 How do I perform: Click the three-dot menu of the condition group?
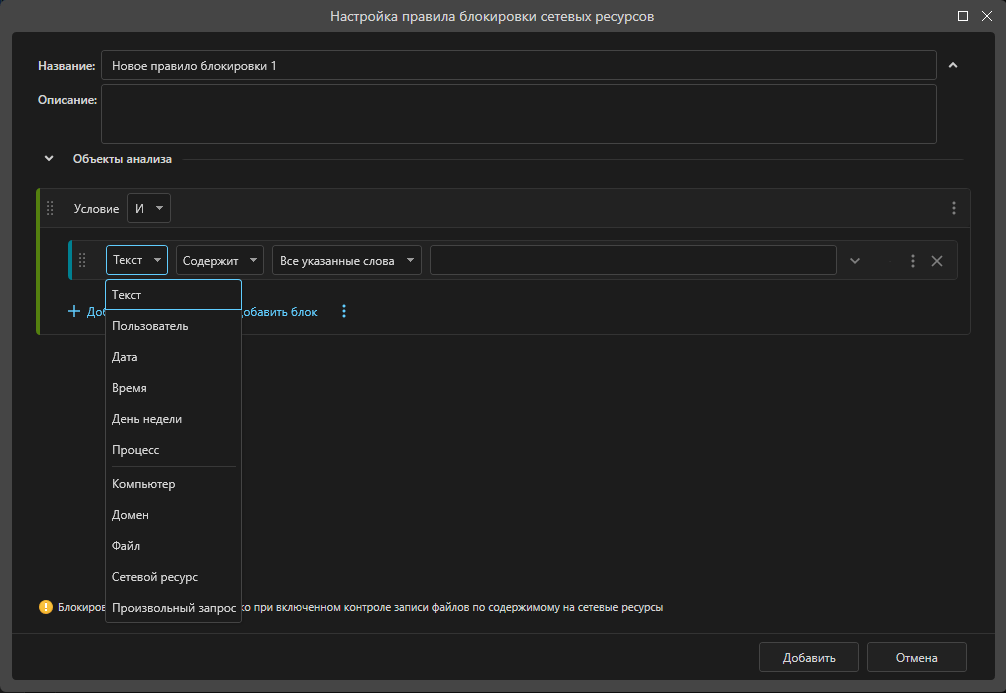(953, 208)
